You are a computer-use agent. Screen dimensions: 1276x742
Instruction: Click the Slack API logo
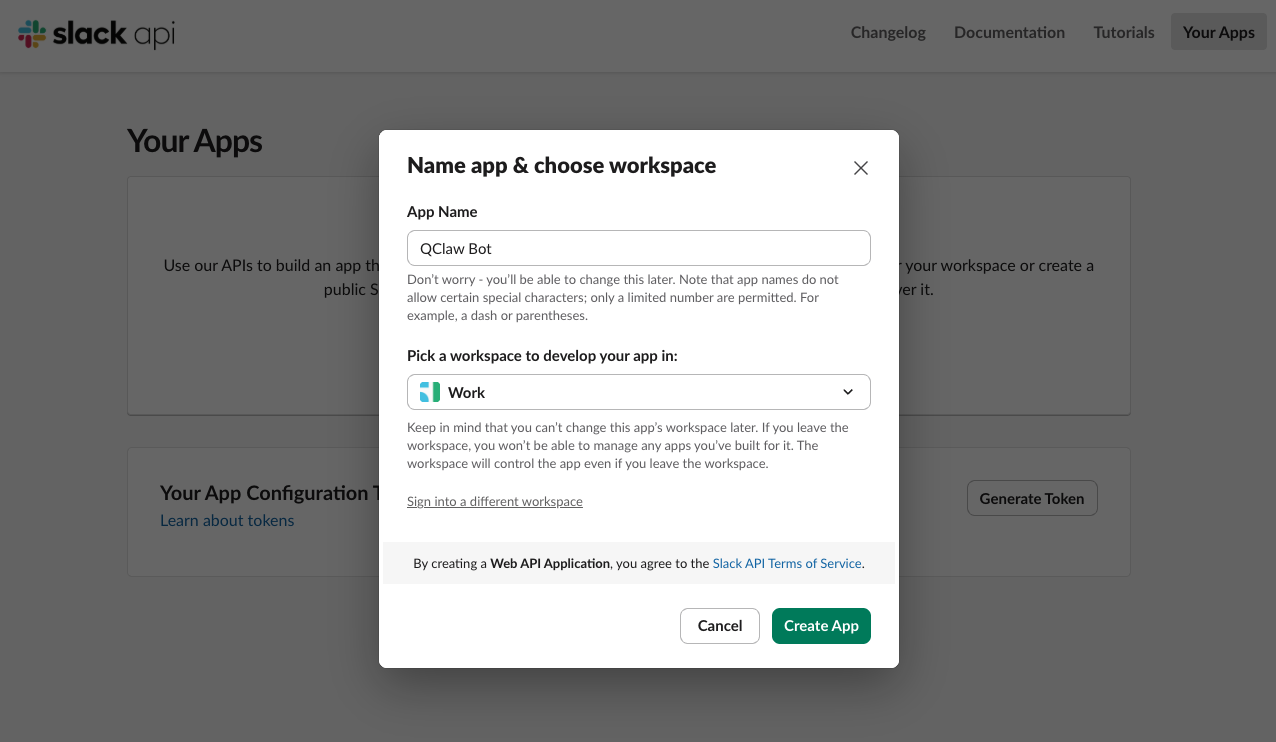click(97, 34)
